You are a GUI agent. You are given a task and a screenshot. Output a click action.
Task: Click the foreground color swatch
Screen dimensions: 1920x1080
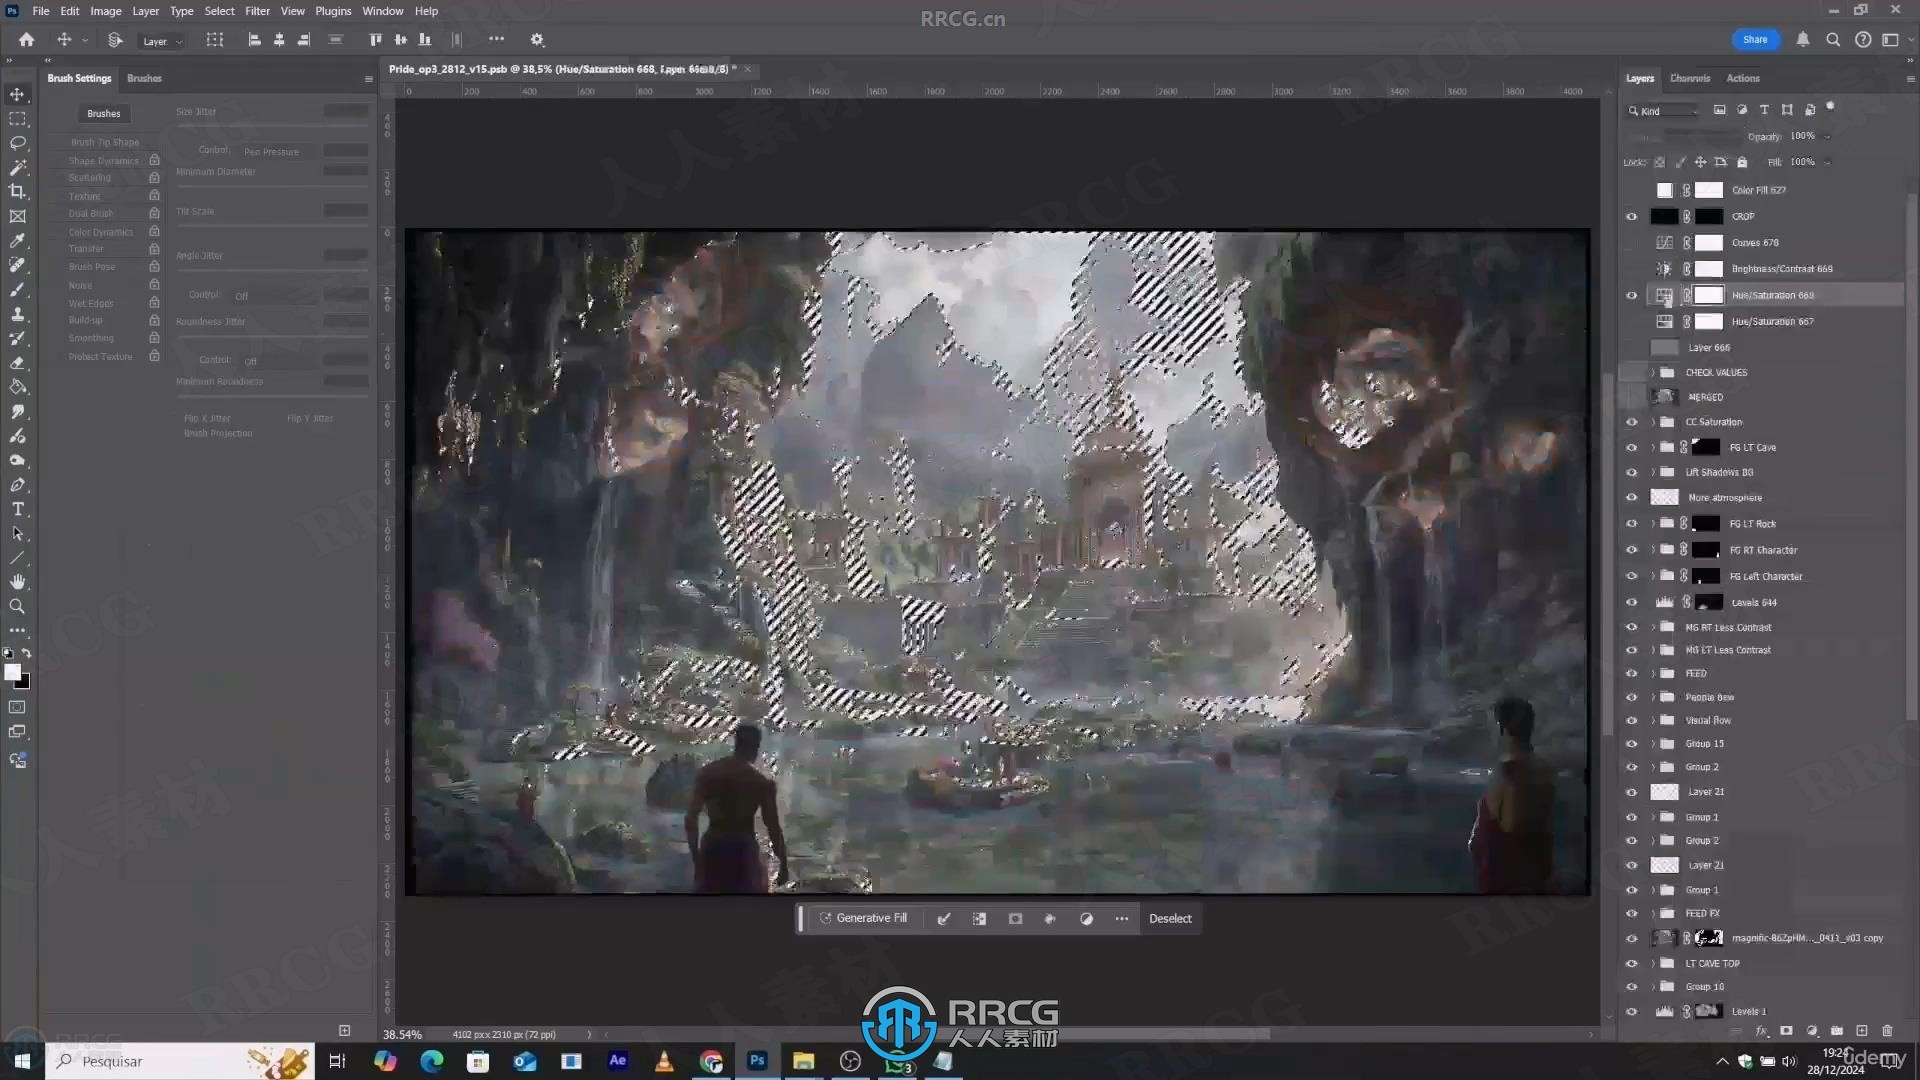pos(12,672)
